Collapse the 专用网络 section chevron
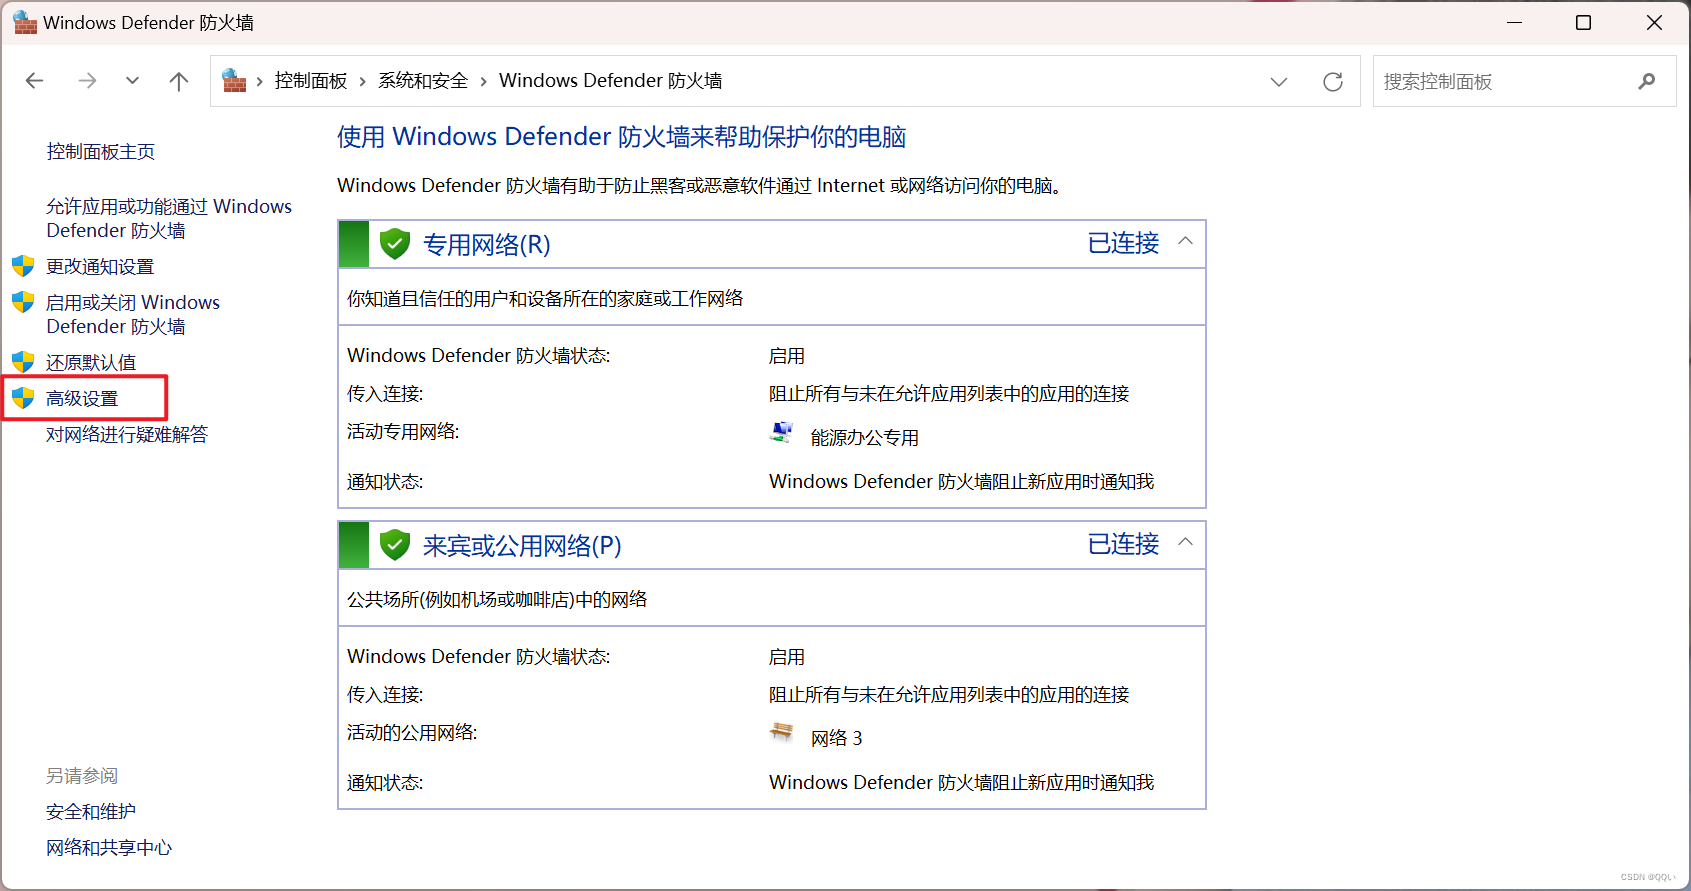 coord(1186,241)
